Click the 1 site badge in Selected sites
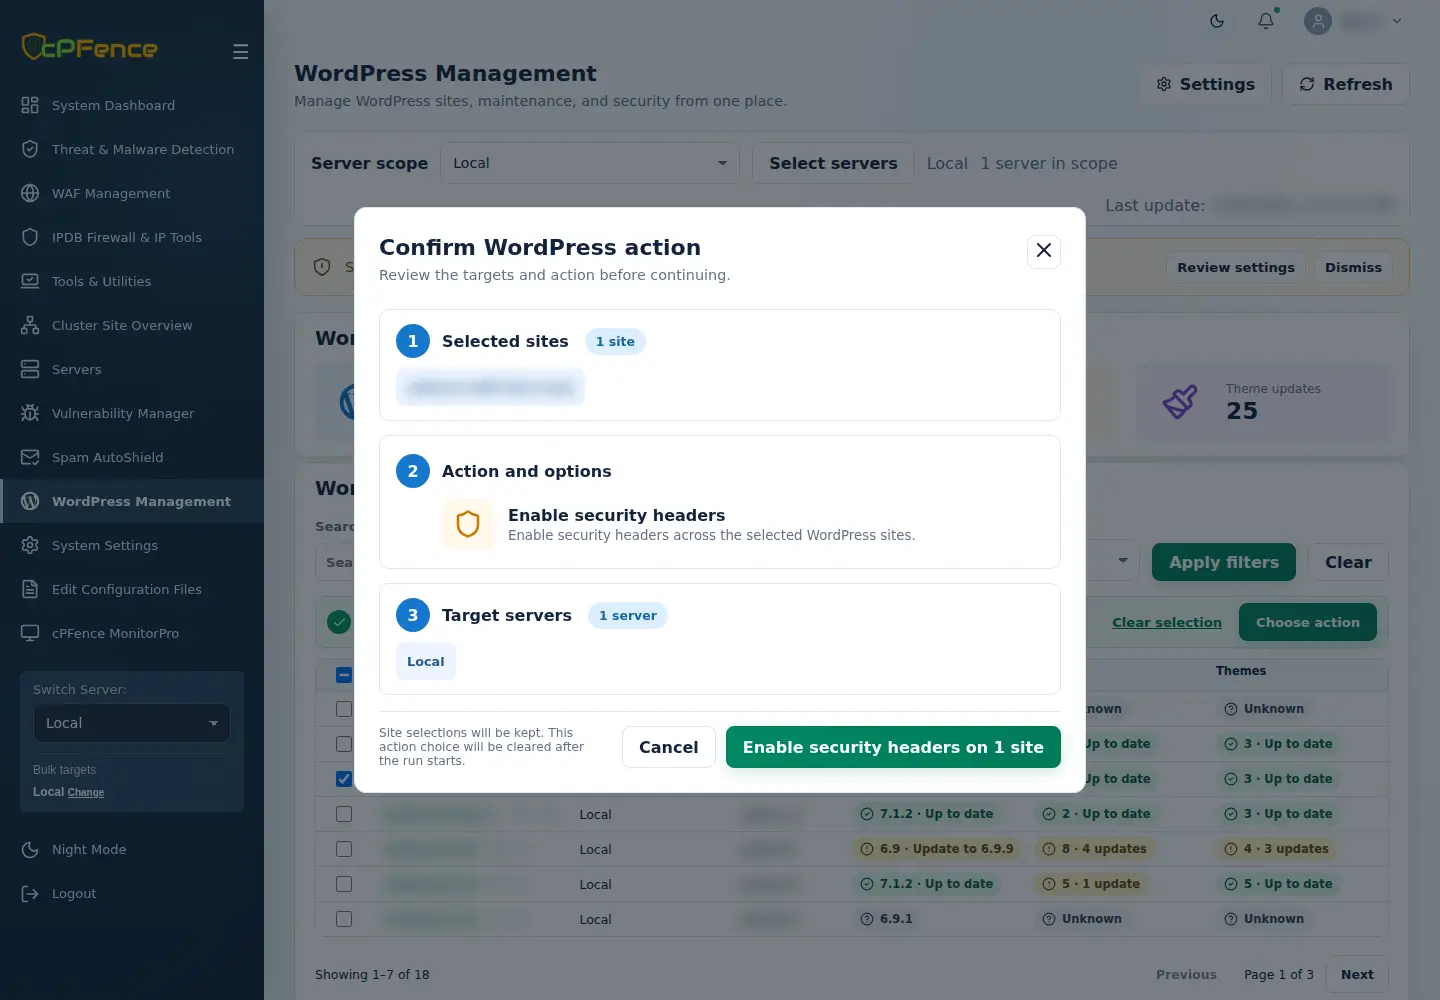1440x1000 pixels. click(x=615, y=341)
